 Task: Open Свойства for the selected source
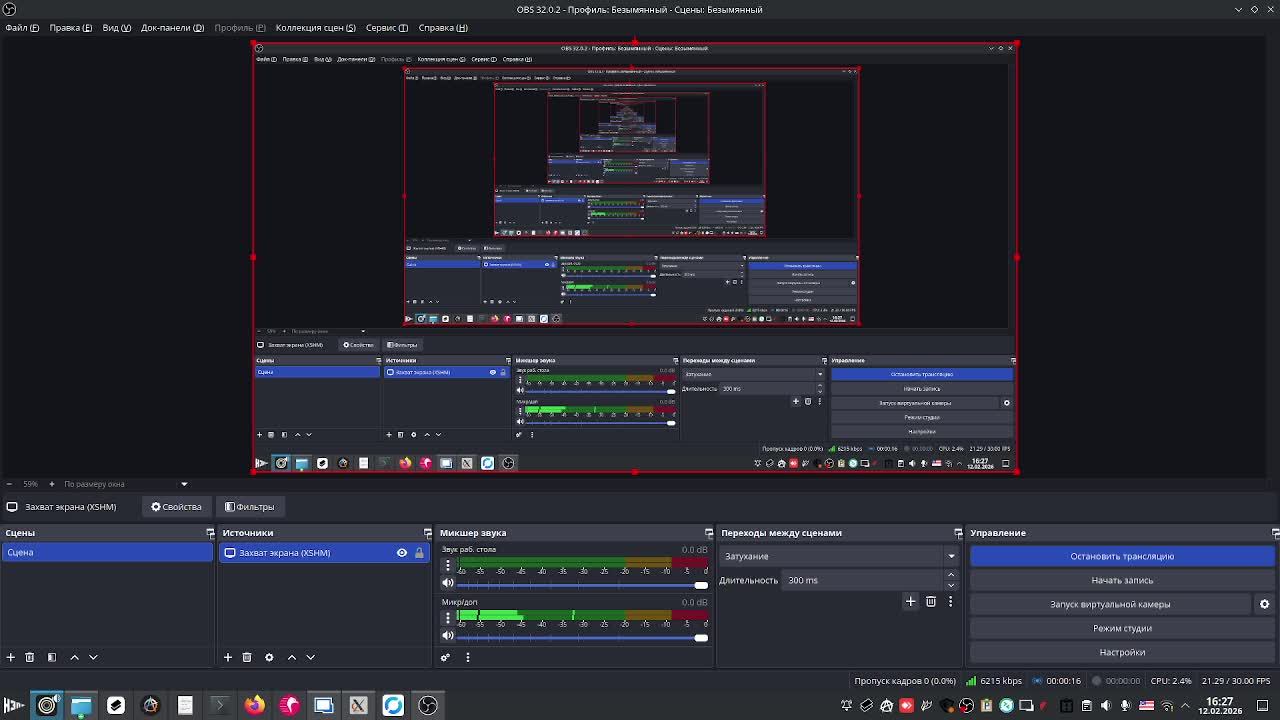coord(177,507)
